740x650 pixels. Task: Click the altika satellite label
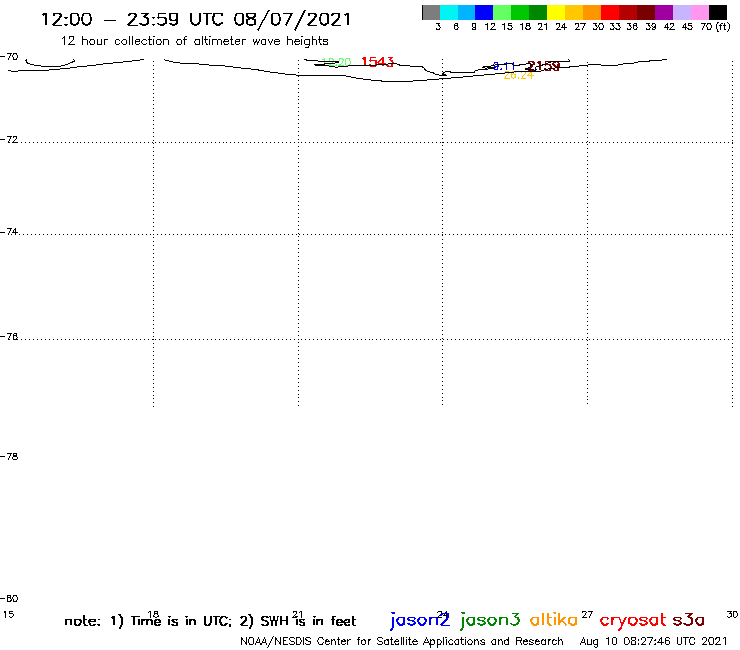click(554, 619)
